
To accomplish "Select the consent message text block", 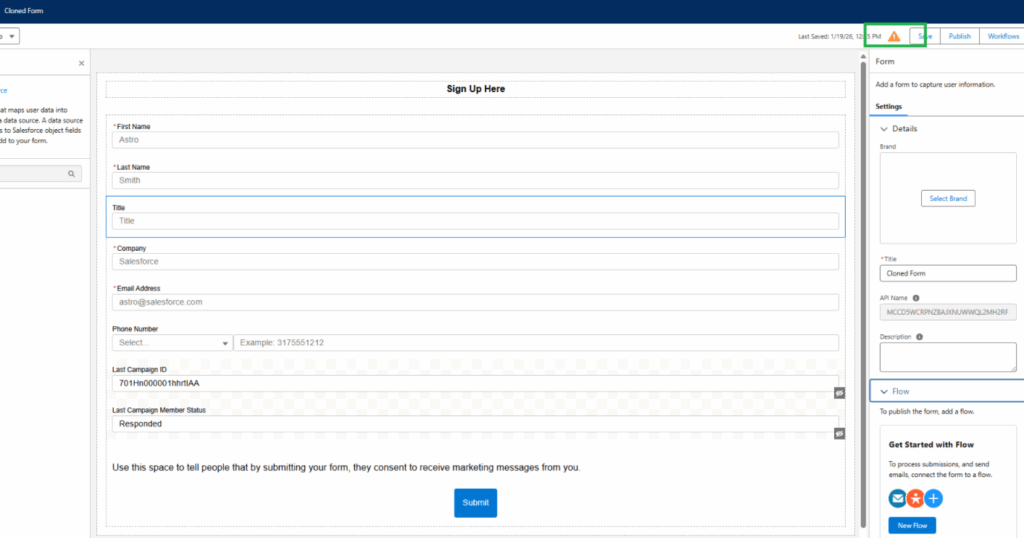I will tap(346, 467).
